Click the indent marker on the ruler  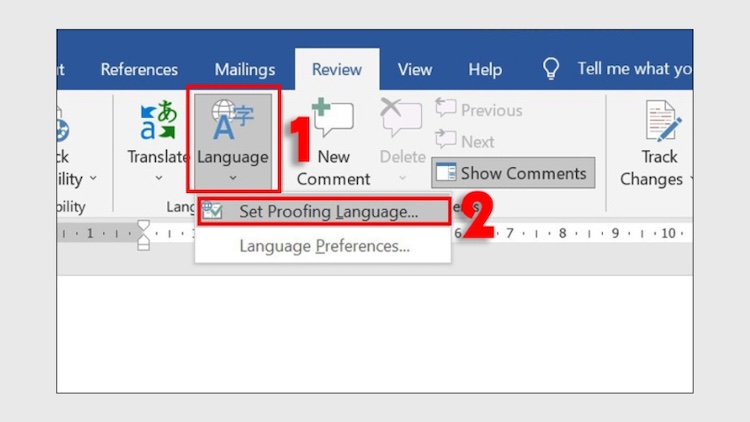(x=143, y=236)
